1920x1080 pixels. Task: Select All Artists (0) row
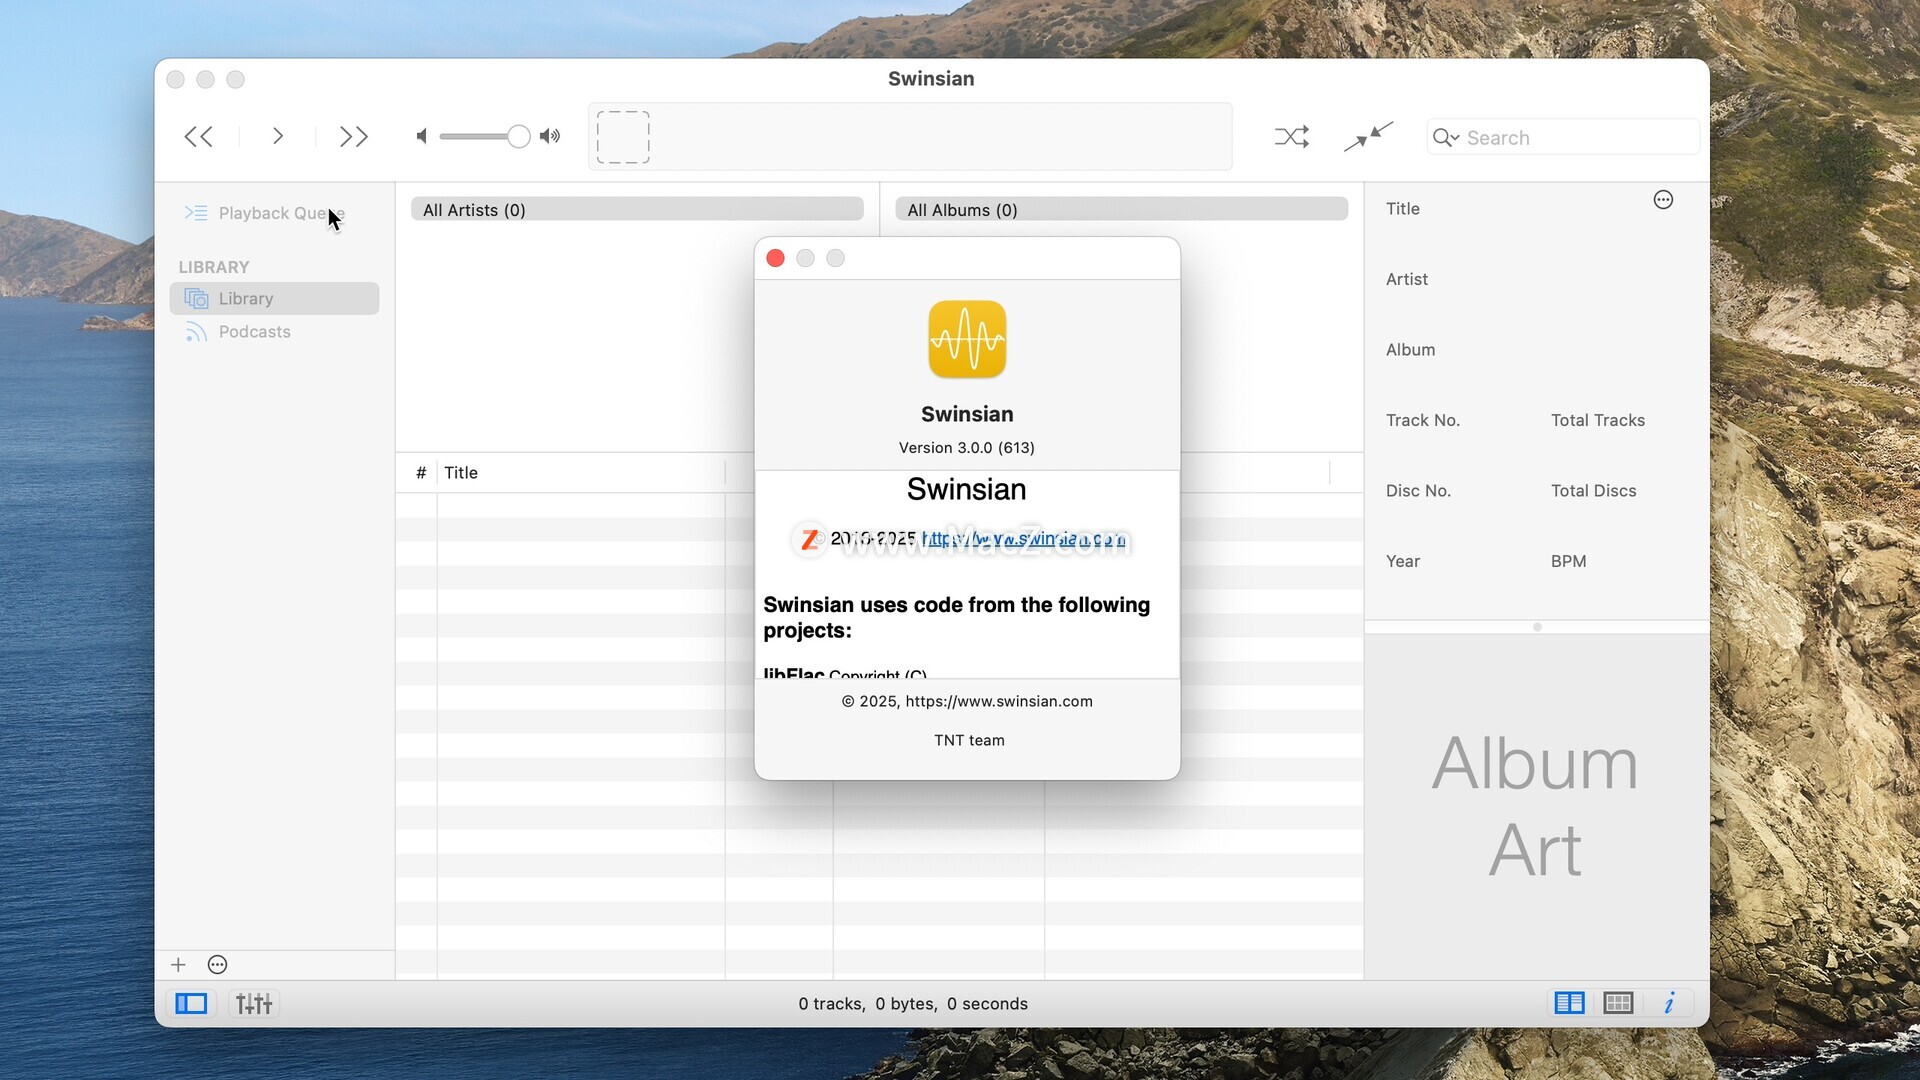point(637,209)
